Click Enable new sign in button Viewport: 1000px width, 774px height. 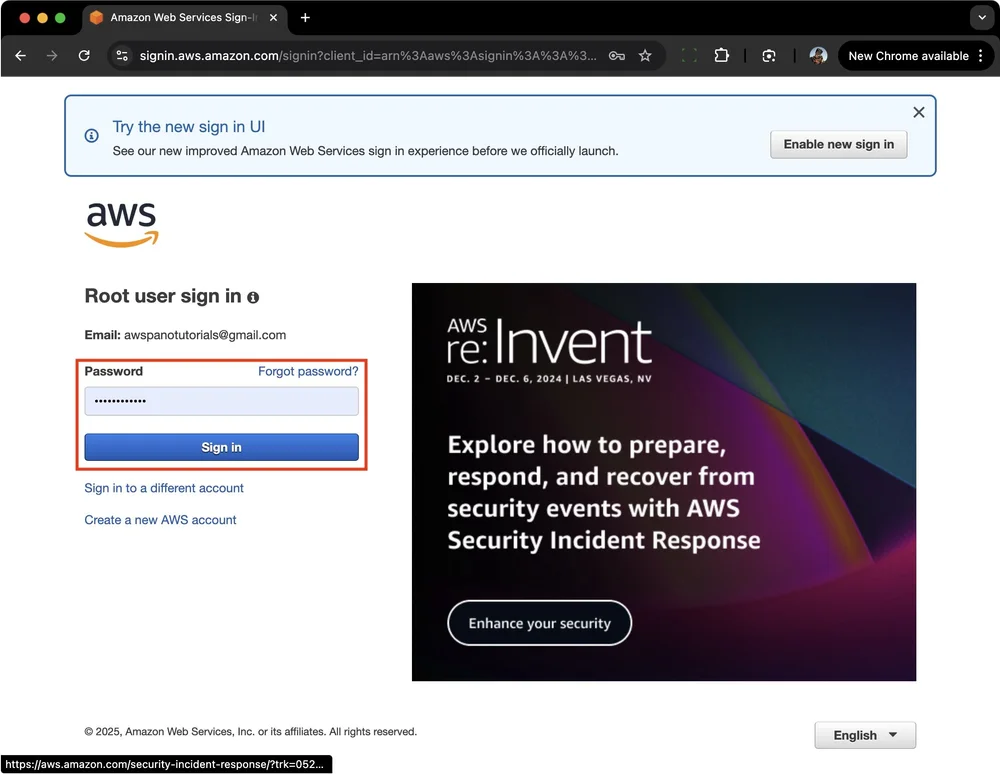pos(838,144)
